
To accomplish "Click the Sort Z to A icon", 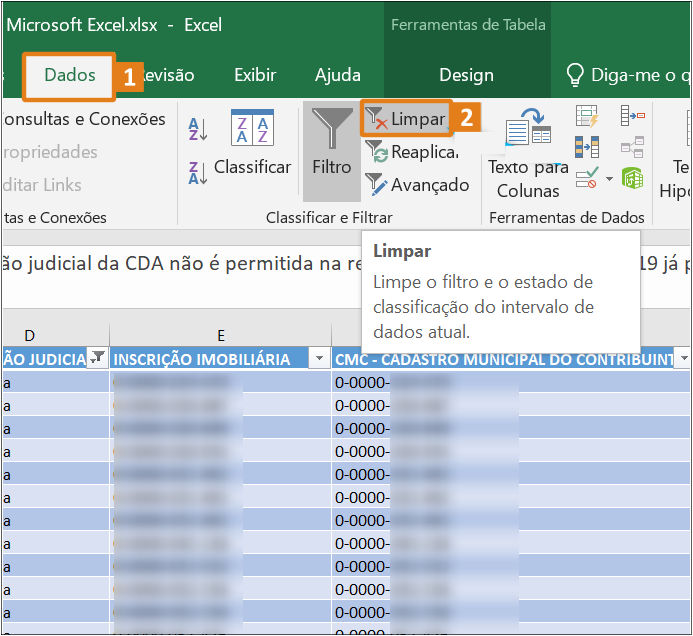I will pos(197,171).
